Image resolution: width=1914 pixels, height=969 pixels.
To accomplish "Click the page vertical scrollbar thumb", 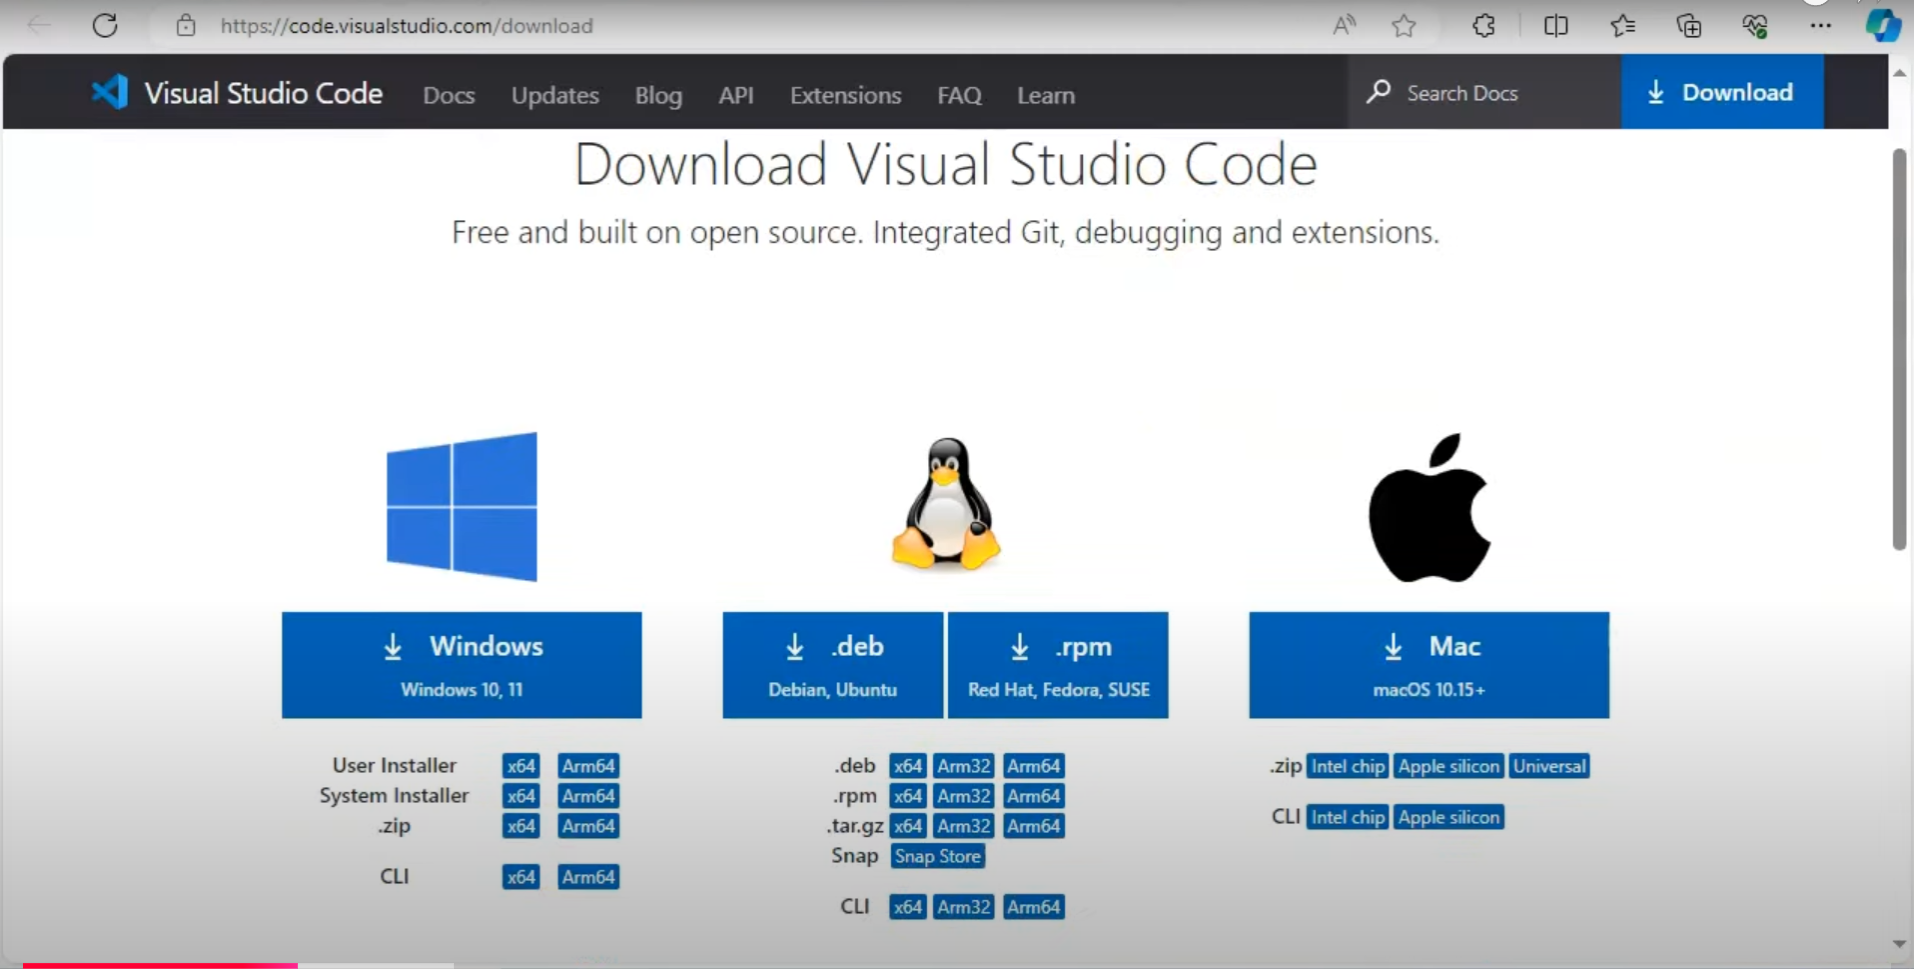I will 1899,350.
